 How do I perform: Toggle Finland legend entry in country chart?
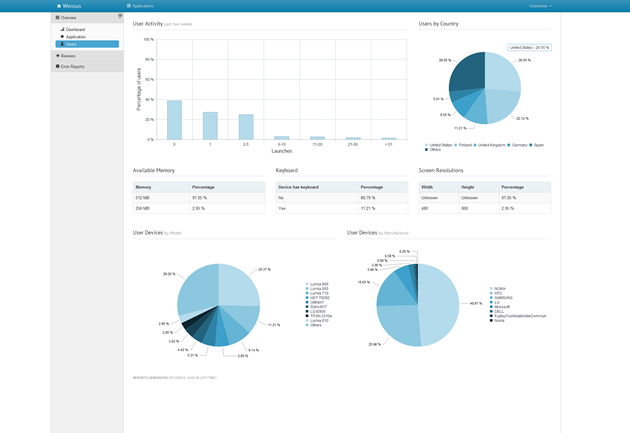point(465,144)
